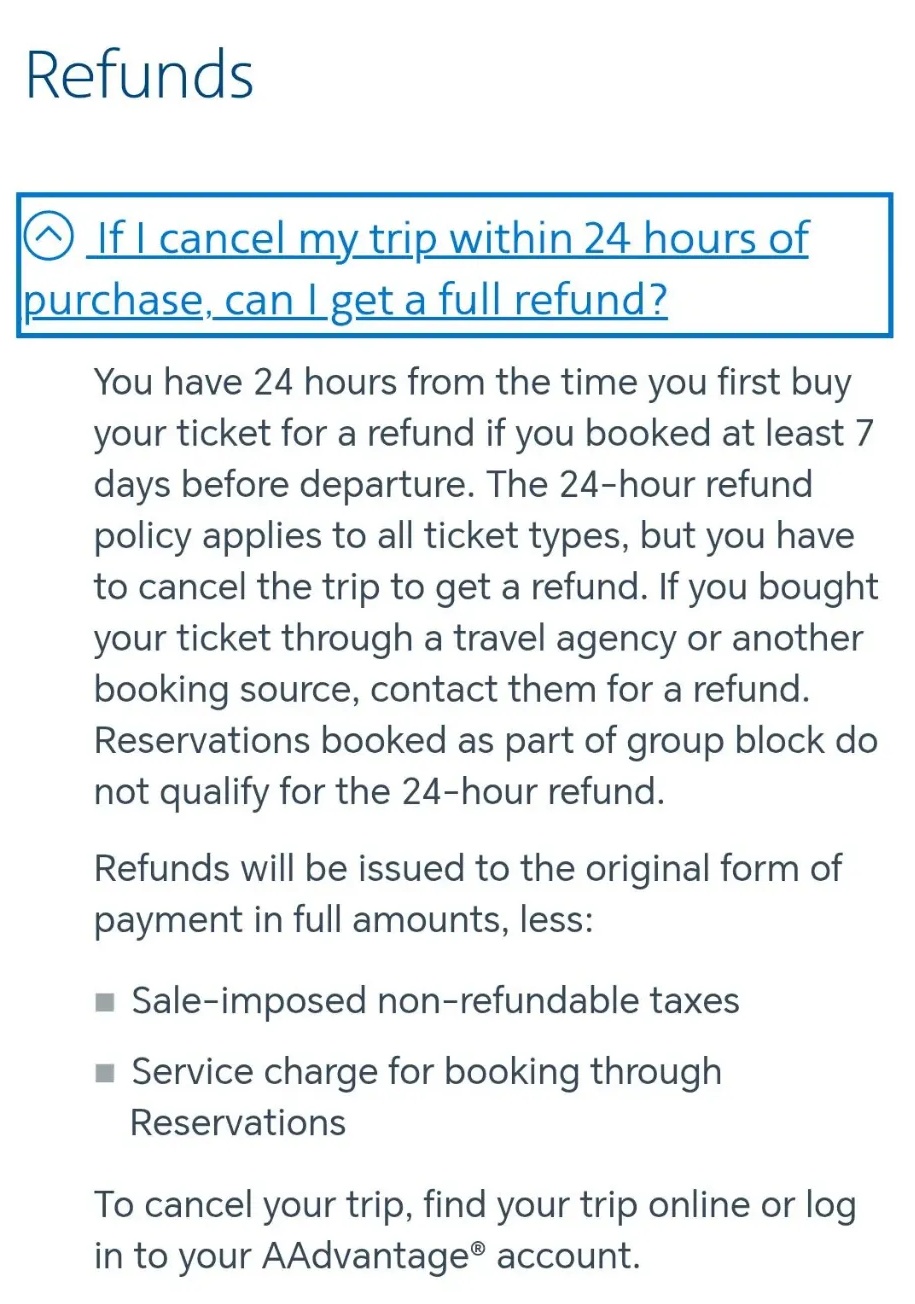This screenshot has width=915, height=1304.
Task: Click the square bullet beside Service charge
Action: point(105,1073)
